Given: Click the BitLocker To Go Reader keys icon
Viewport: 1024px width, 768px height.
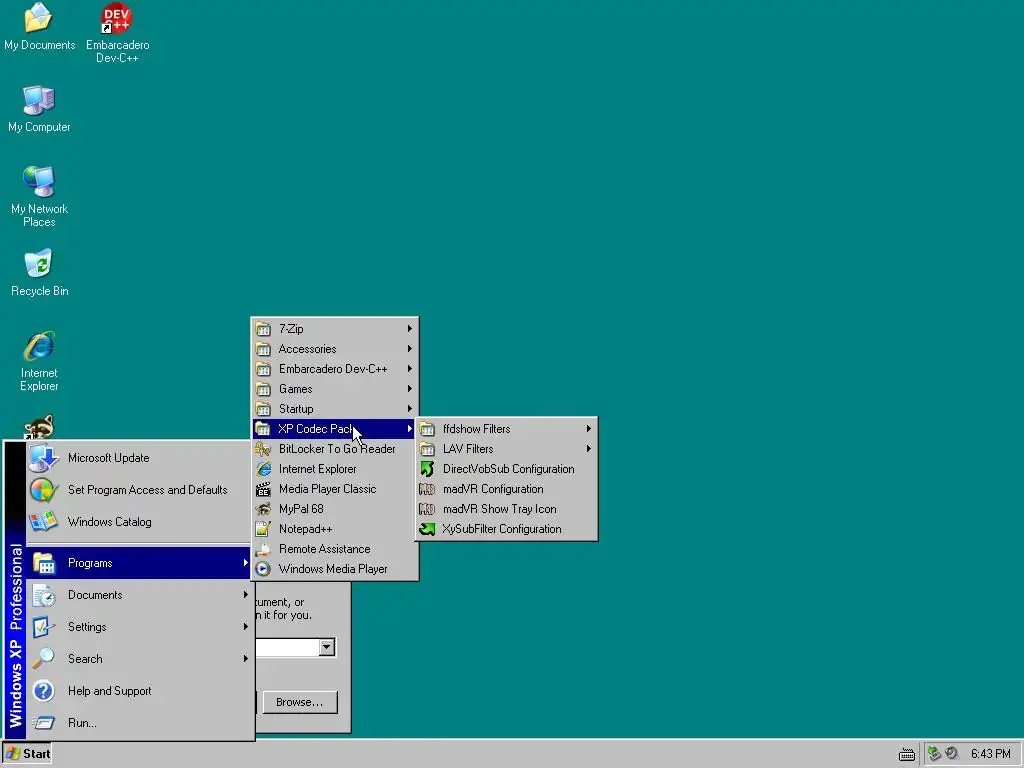Looking at the screenshot, I should (x=263, y=449).
